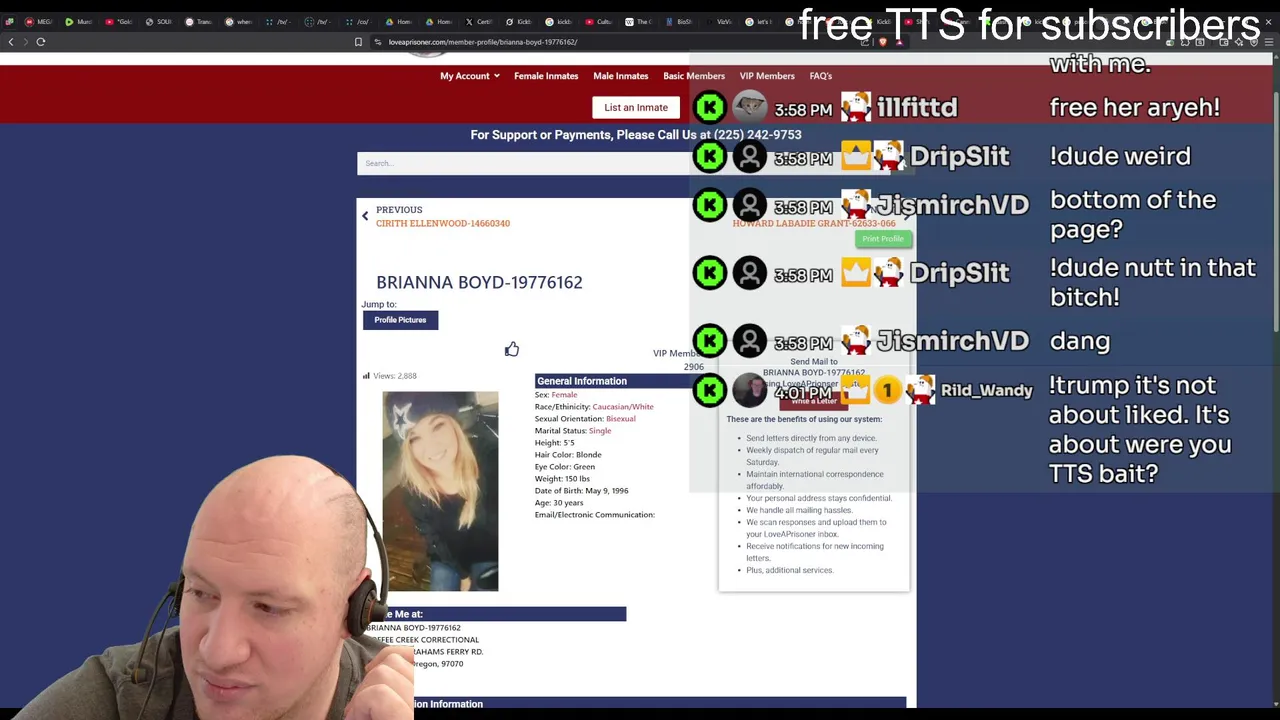Reload the page with the refresh icon
The height and width of the screenshot is (720, 1280).
point(41,42)
